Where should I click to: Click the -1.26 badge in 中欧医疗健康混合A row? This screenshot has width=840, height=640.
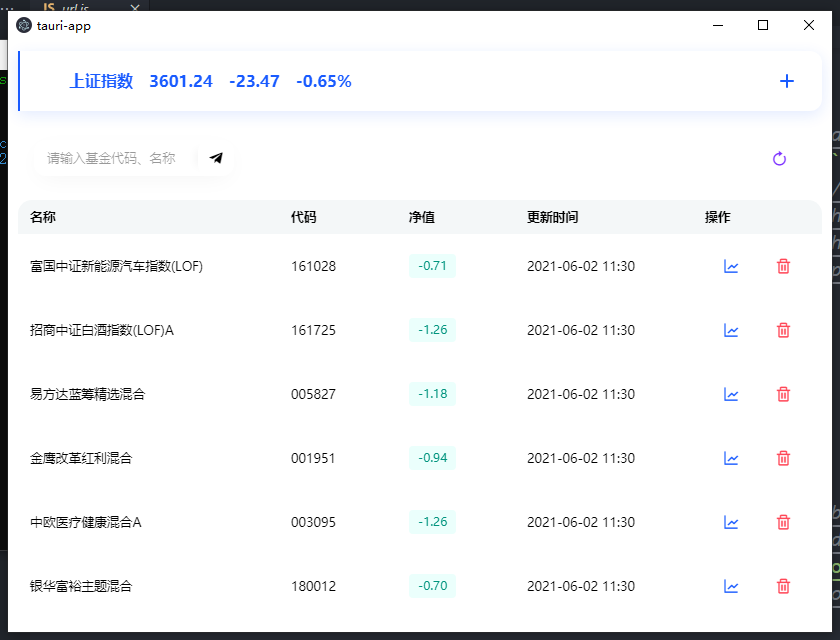432,522
